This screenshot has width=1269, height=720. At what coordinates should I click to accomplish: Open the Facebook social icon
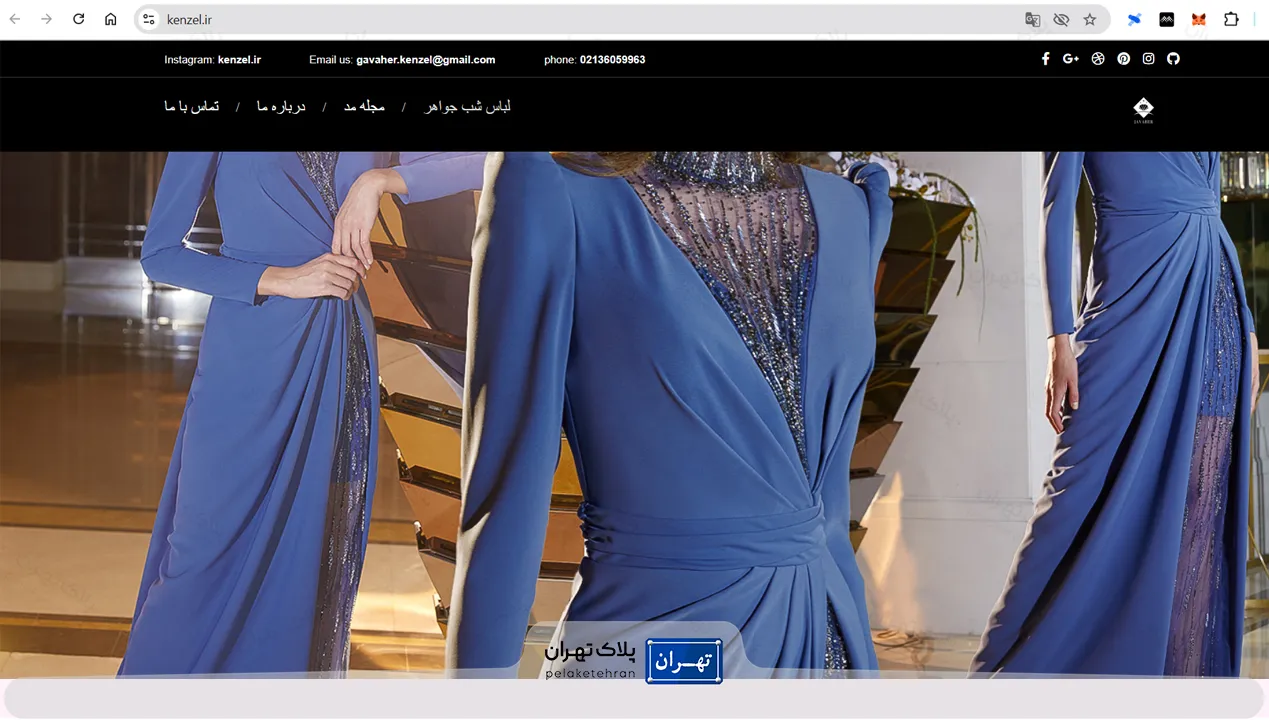click(1045, 59)
